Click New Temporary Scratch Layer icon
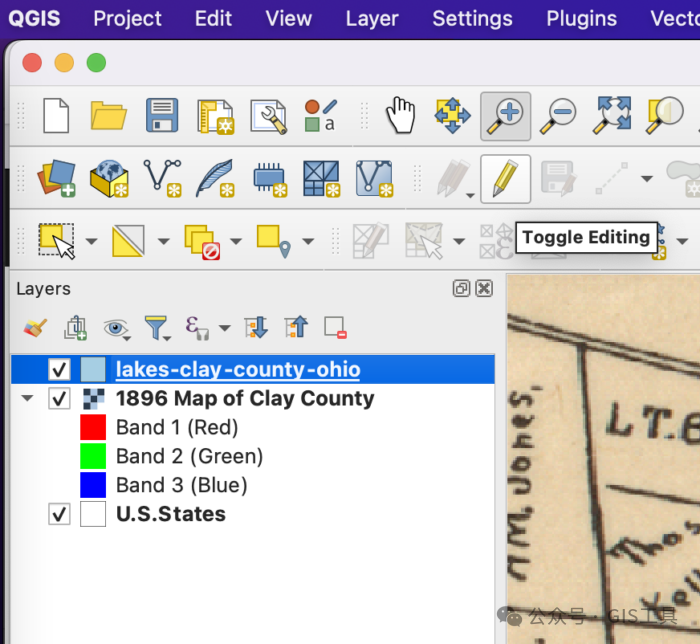This screenshot has width=700, height=644. pyautogui.click(x=270, y=179)
